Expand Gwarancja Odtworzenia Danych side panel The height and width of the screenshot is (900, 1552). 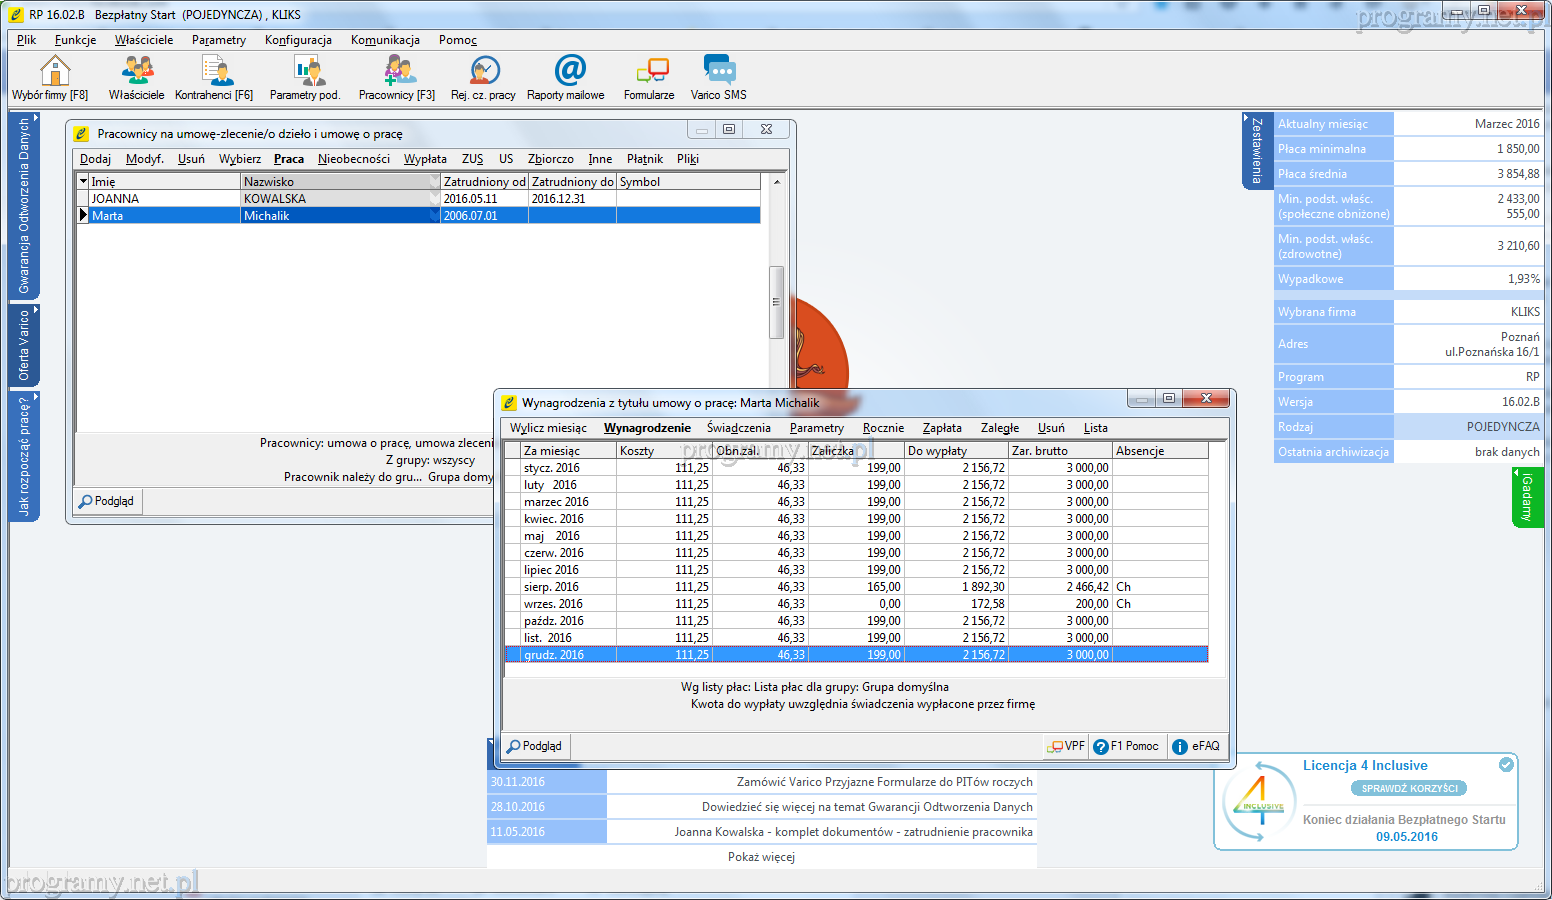(24, 206)
